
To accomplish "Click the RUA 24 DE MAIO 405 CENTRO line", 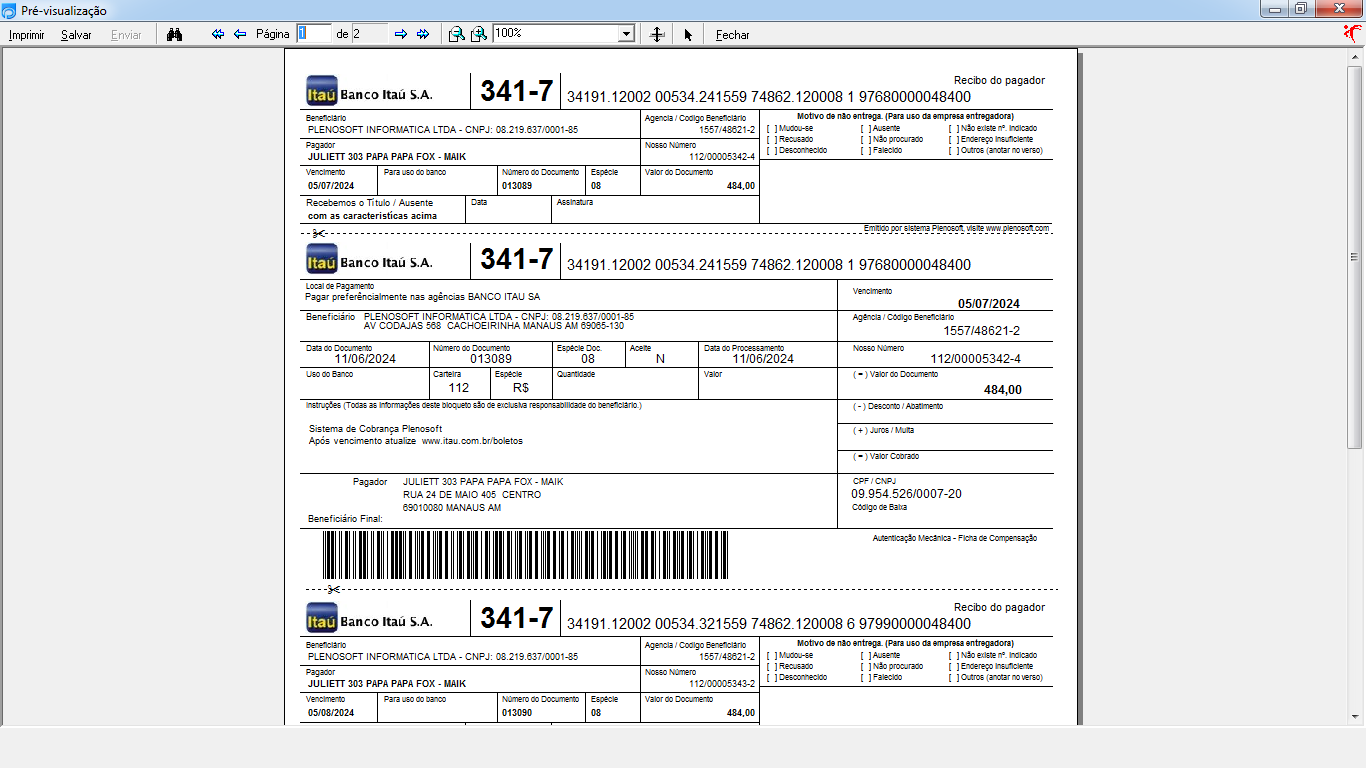I will click(x=471, y=495).
